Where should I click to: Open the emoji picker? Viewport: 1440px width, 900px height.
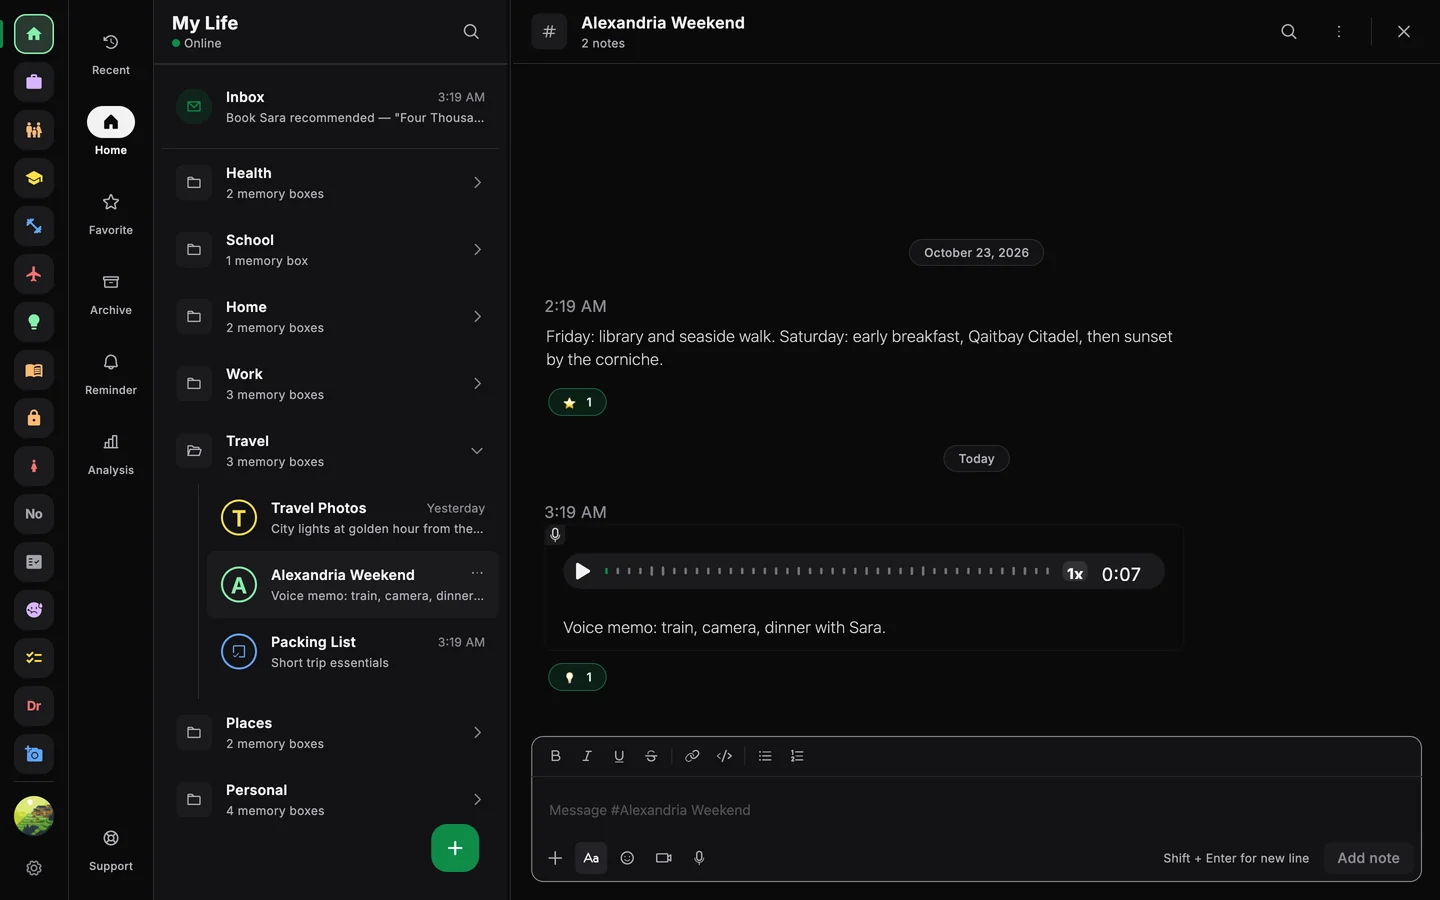(x=627, y=858)
